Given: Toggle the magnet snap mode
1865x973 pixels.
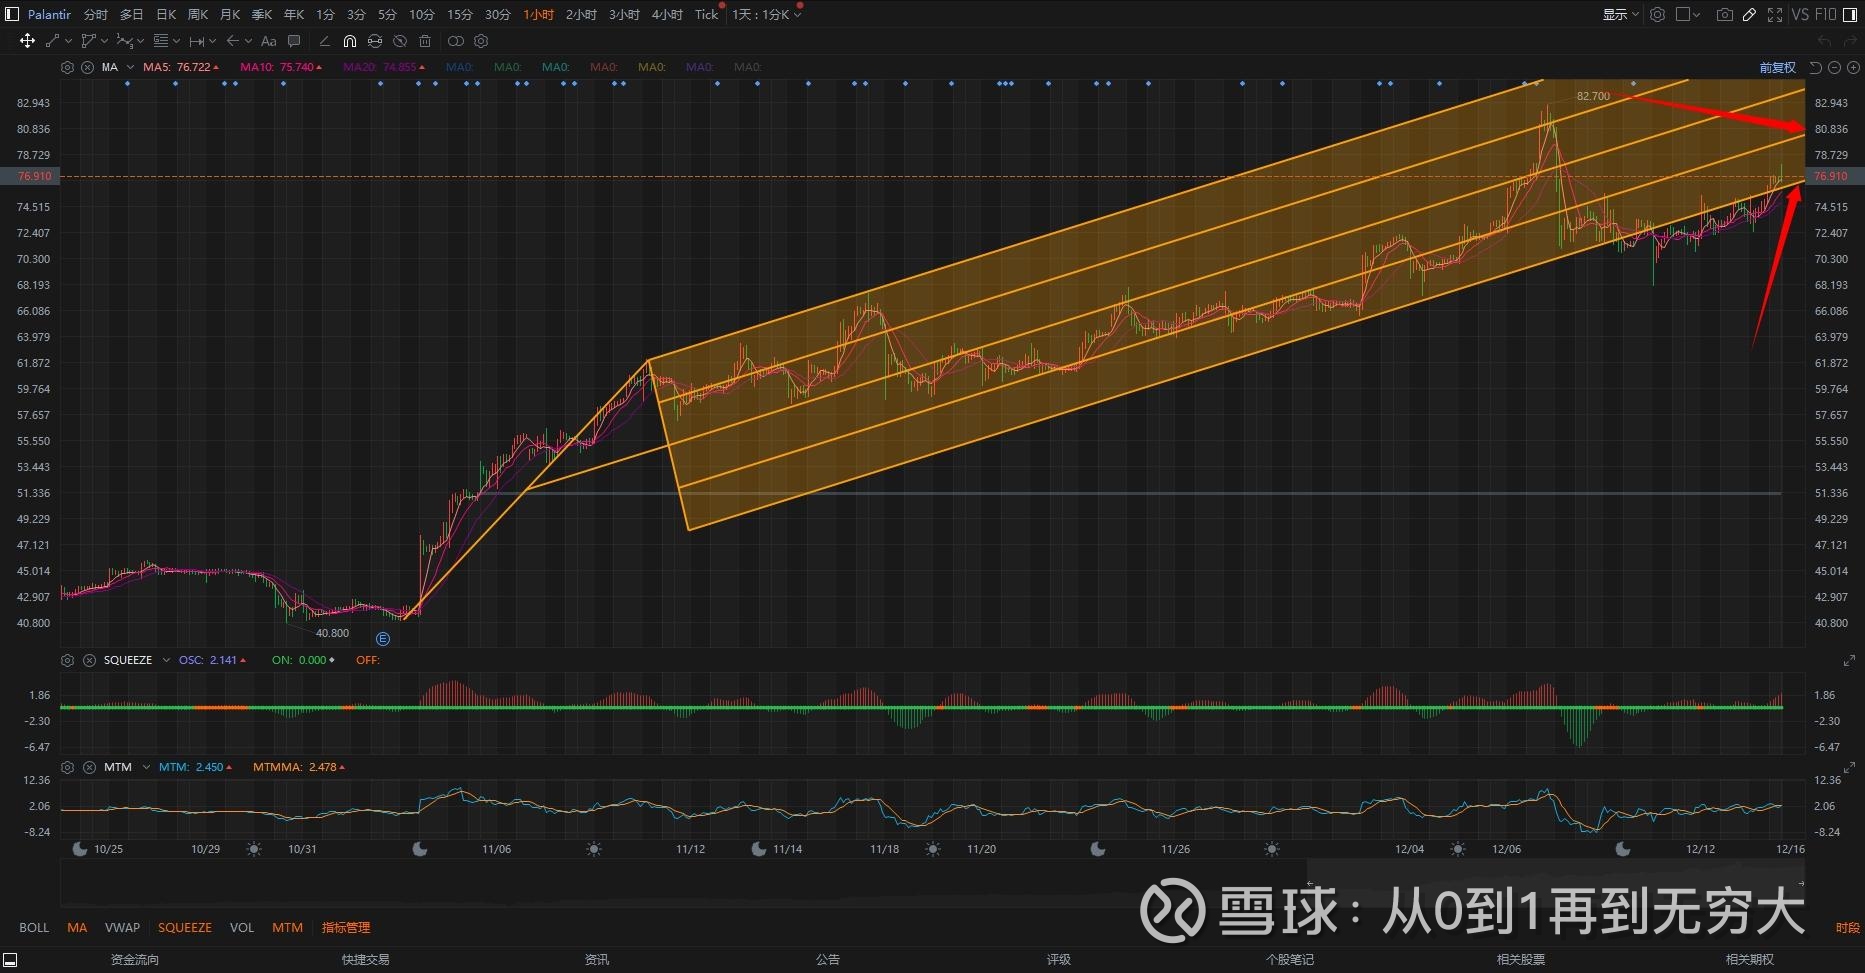Looking at the screenshot, I should pyautogui.click(x=349, y=41).
